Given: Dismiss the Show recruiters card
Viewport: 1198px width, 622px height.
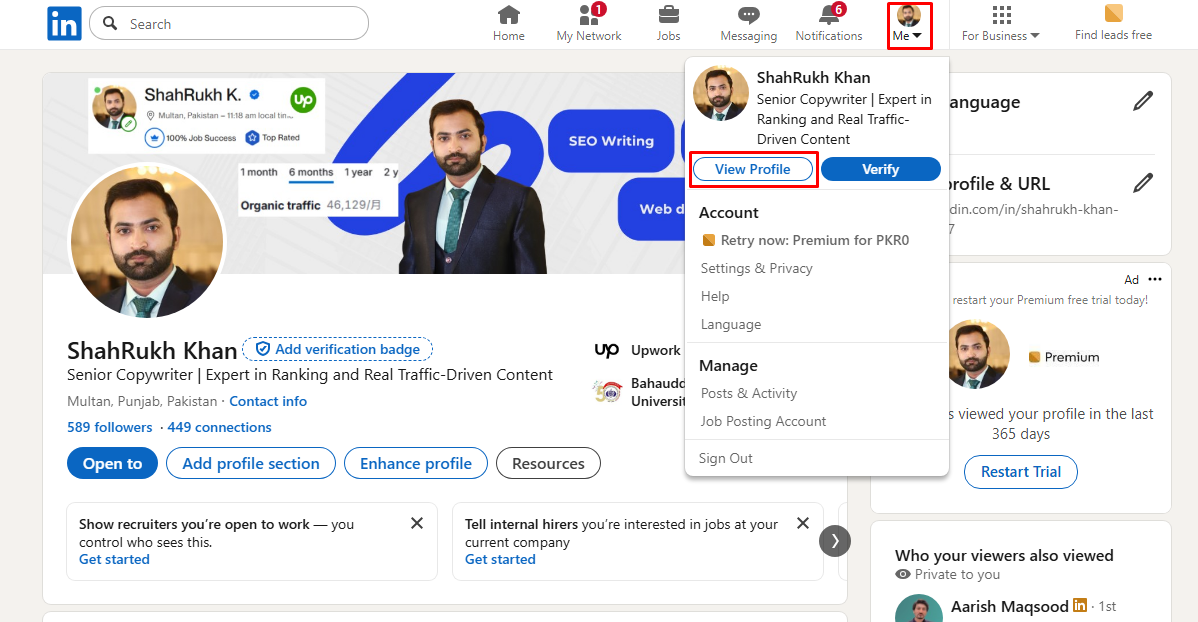Looking at the screenshot, I should point(417,522).
